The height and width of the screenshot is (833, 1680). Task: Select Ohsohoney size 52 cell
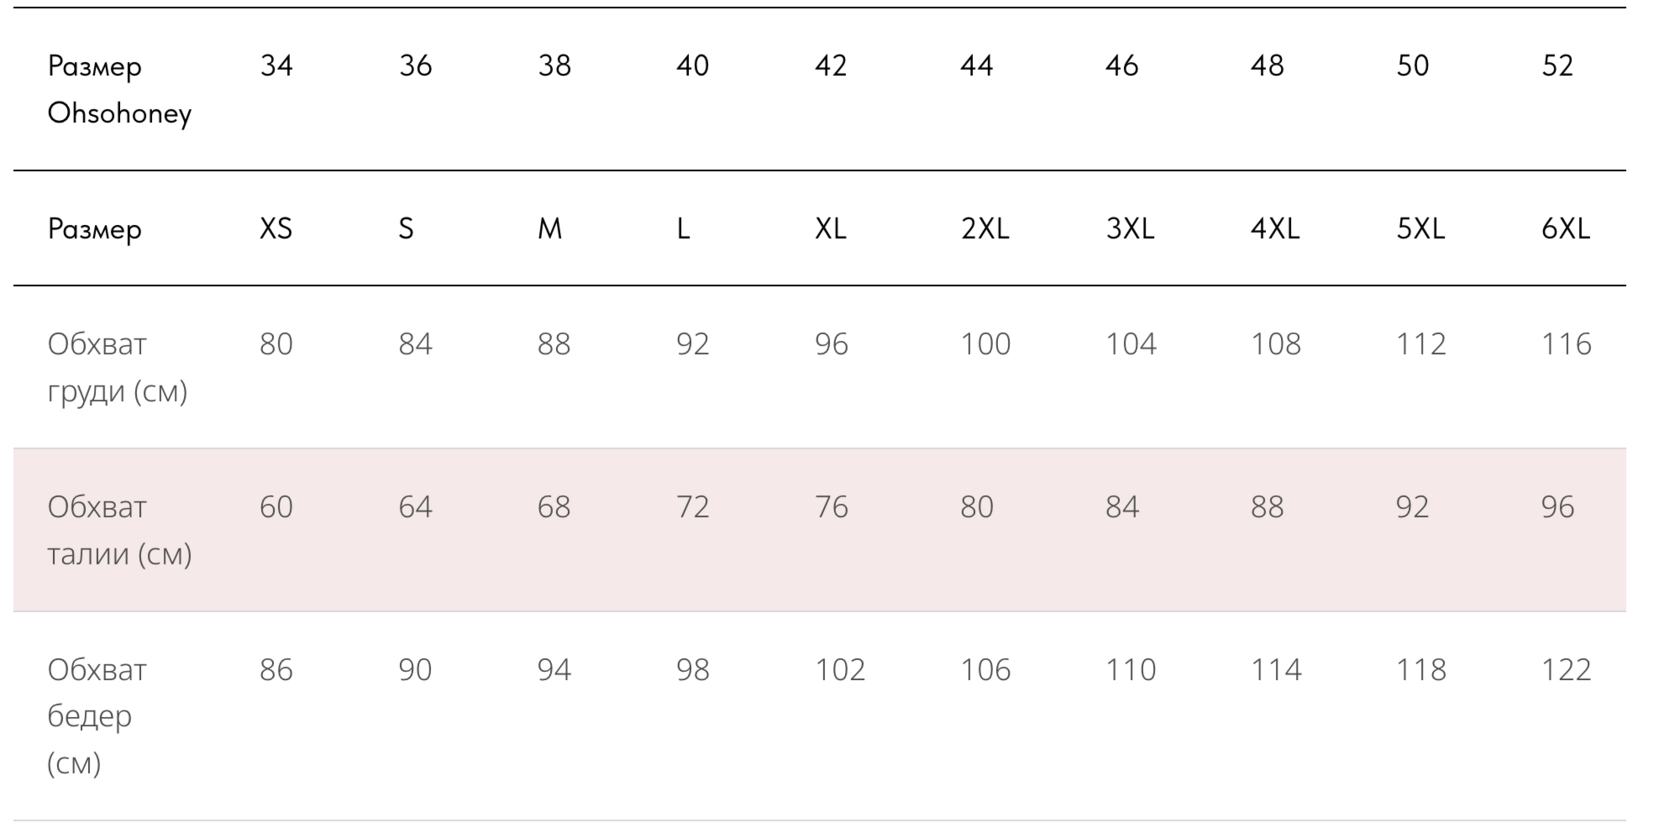[x=1557, y=66]
